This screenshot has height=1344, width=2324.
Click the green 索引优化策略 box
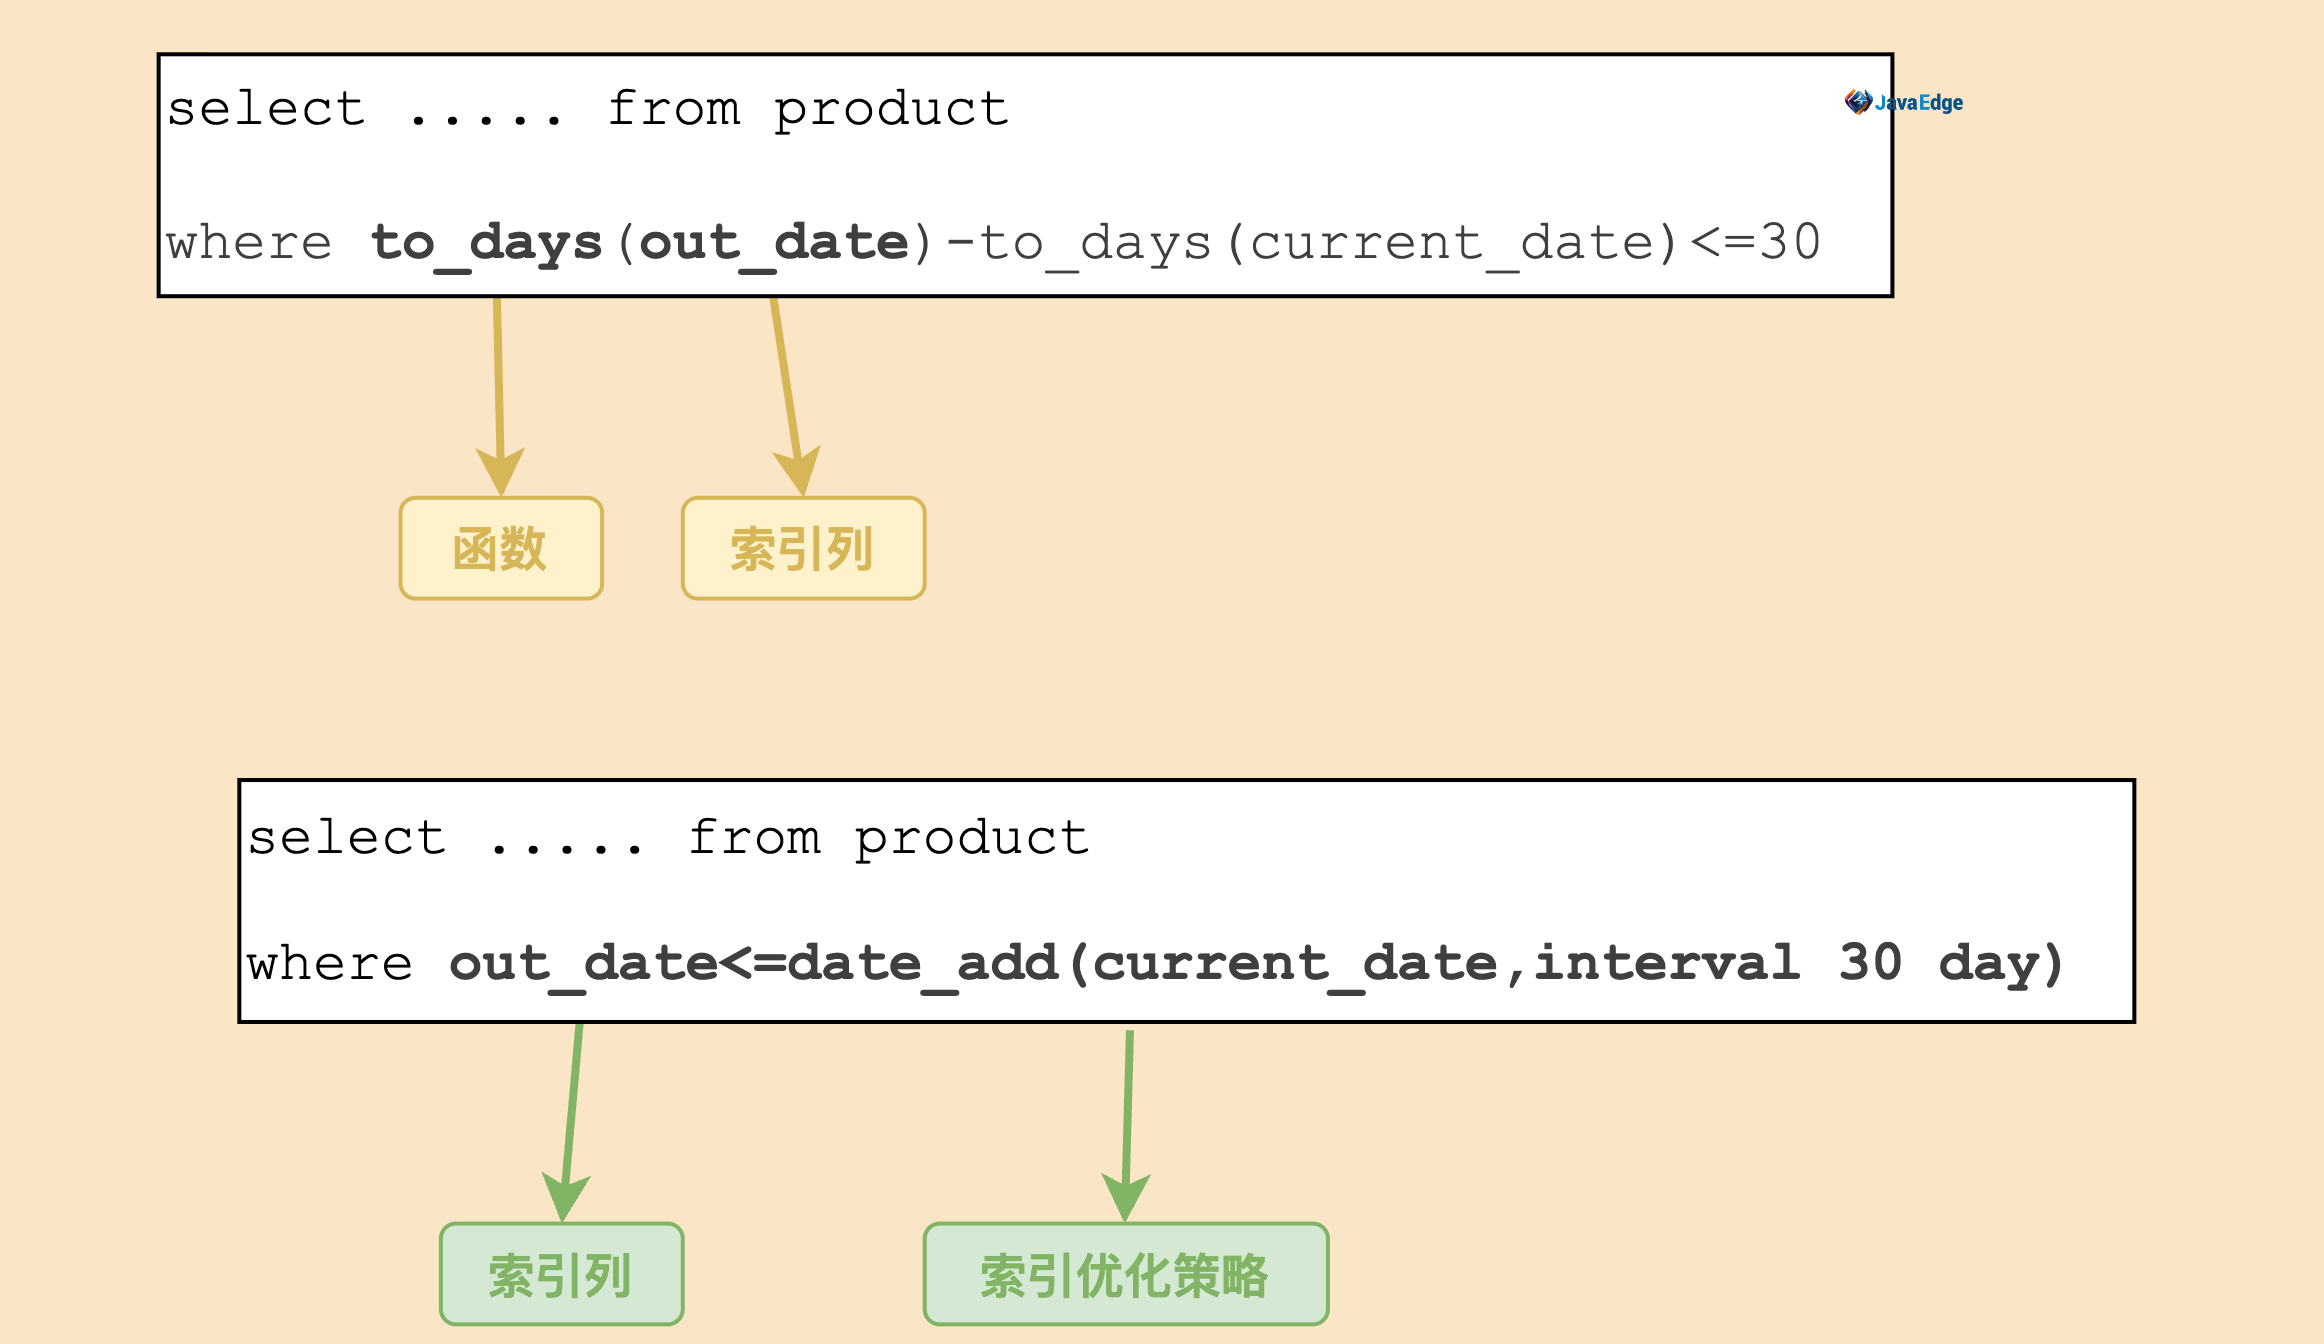tap(1126, 1275)
